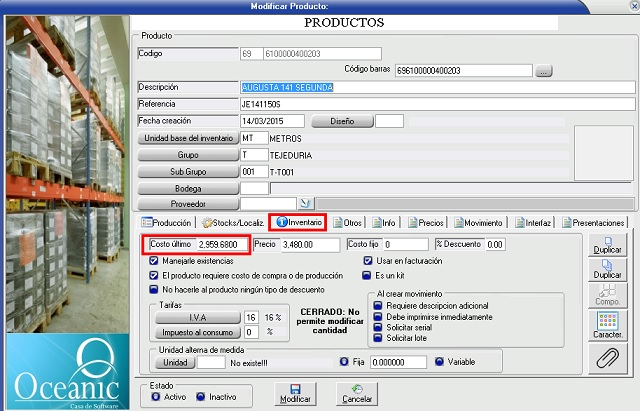Image resolution: width=640 pixels, height=411 pixels.
Task: Click the Descripción text field
Action: point(437,87)
